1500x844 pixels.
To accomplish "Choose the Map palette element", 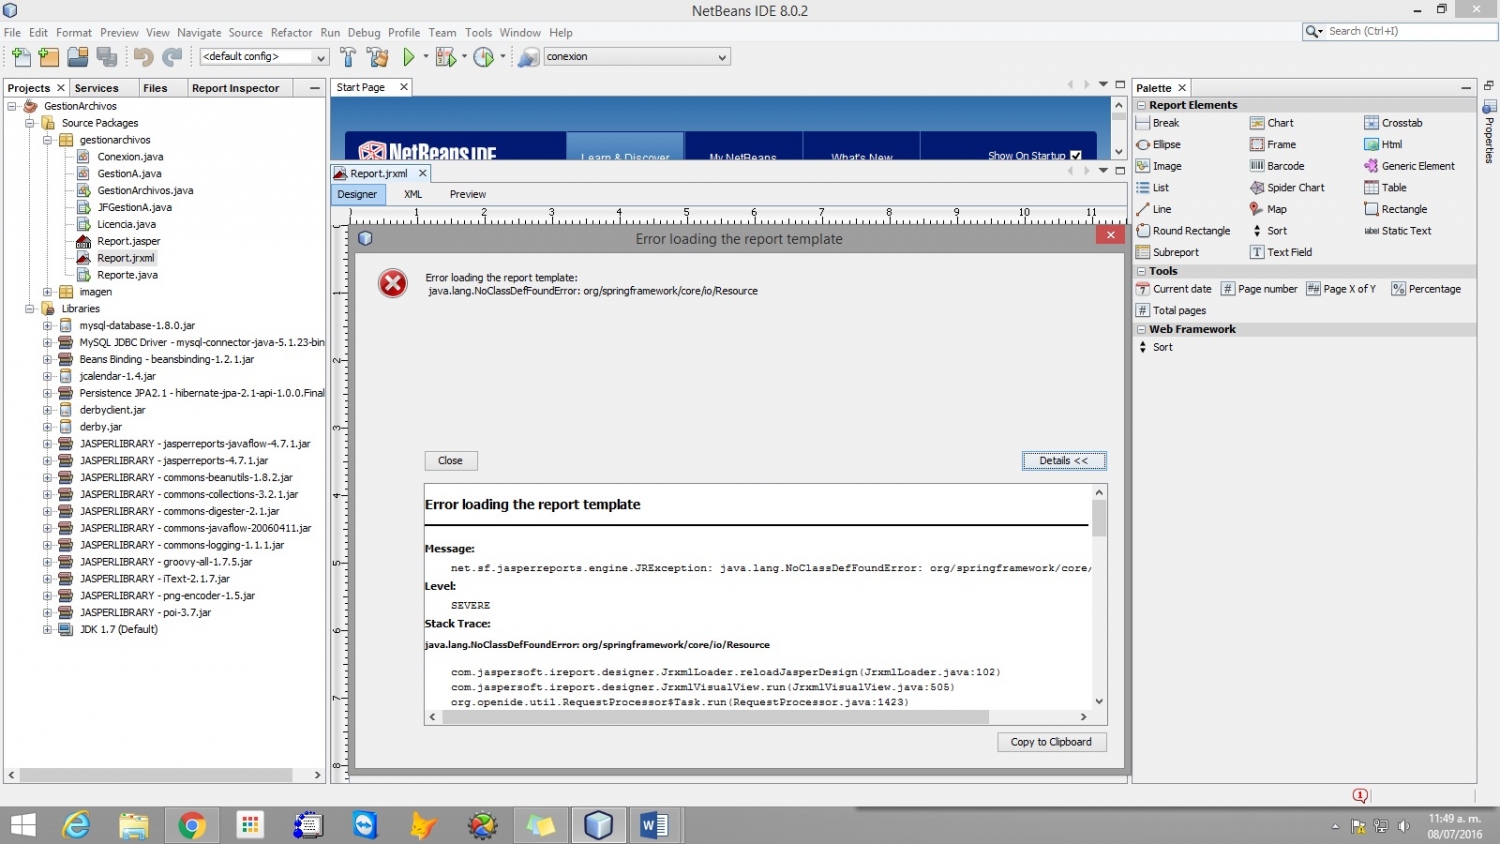I will [1268, 209].
